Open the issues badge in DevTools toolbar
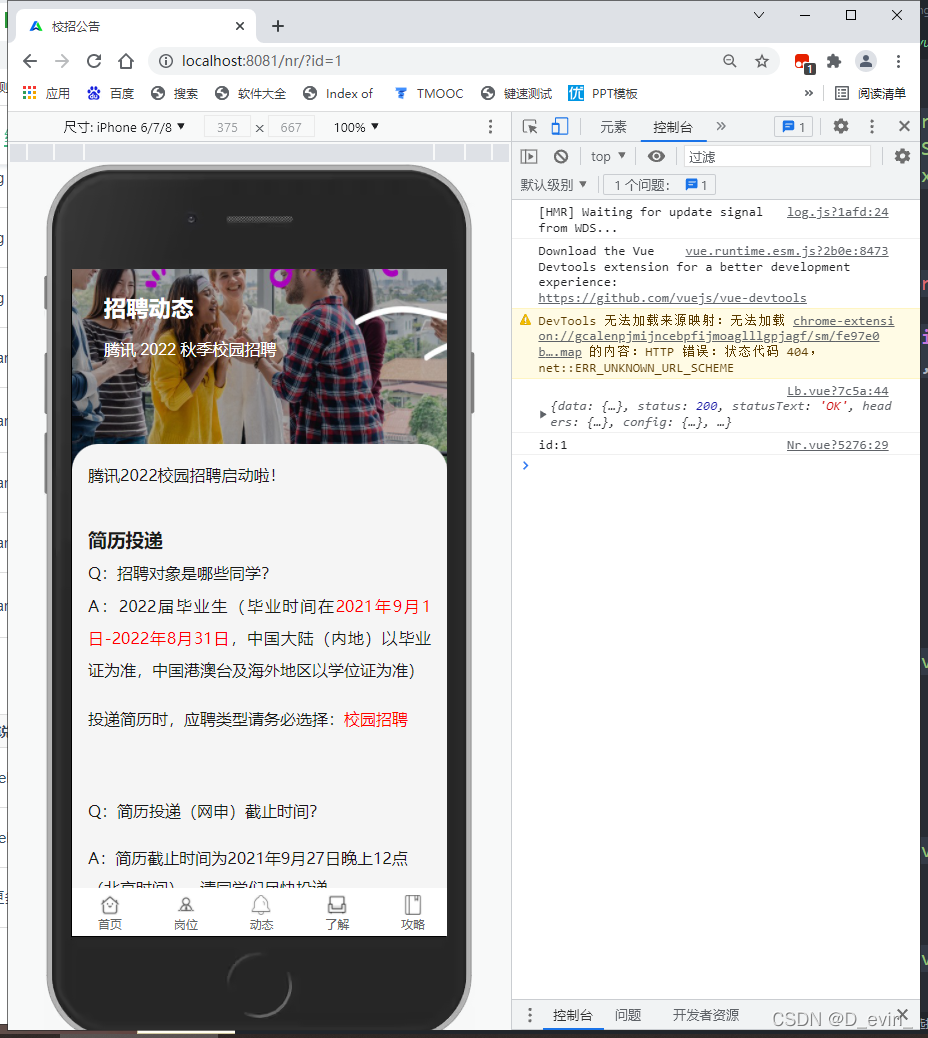 click(794, 126)
